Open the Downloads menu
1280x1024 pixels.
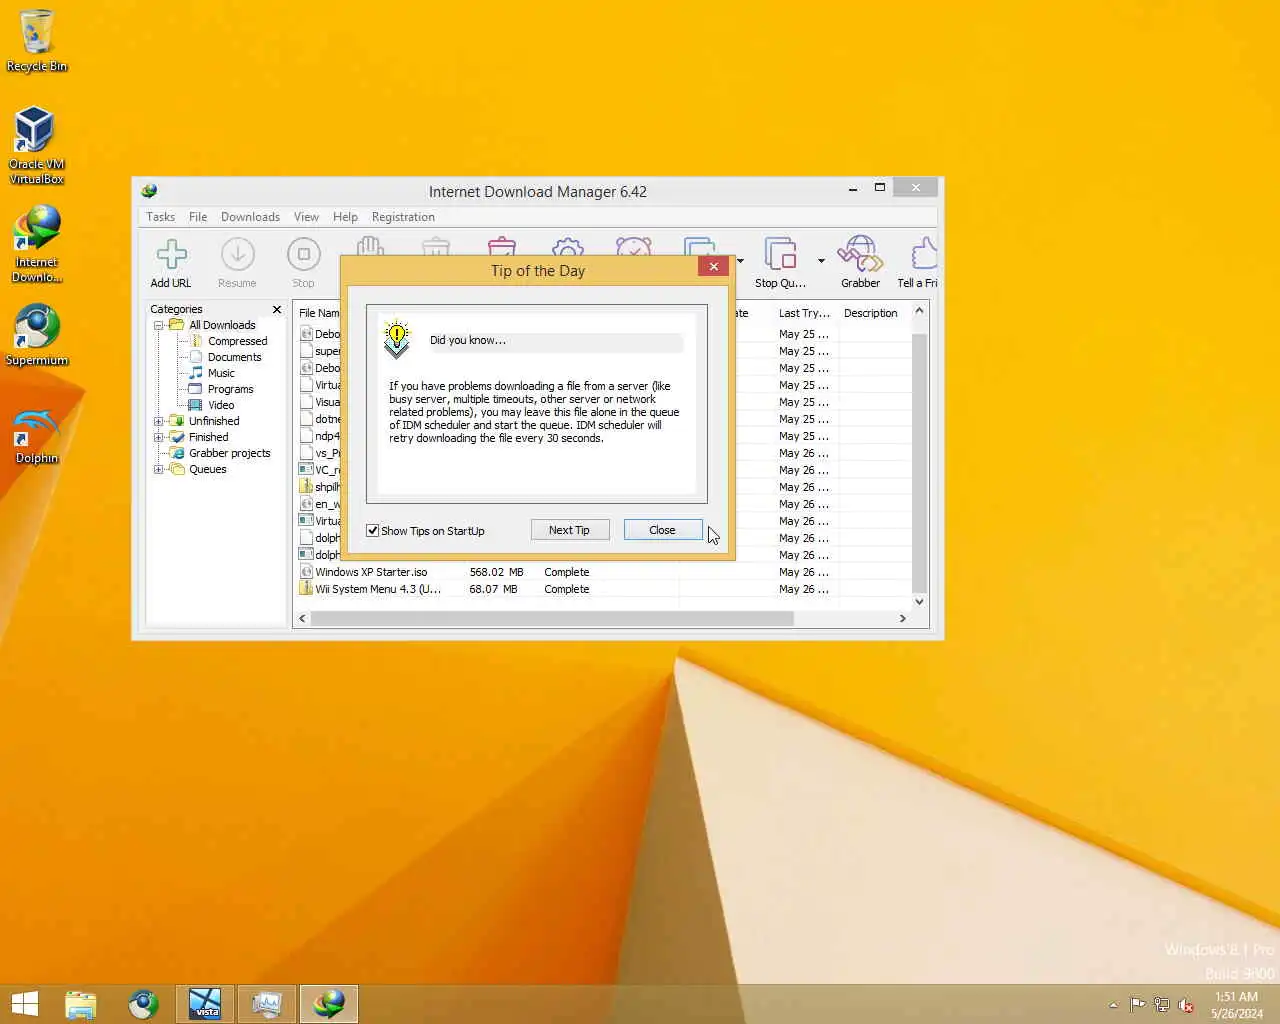[x=250, y=217]
